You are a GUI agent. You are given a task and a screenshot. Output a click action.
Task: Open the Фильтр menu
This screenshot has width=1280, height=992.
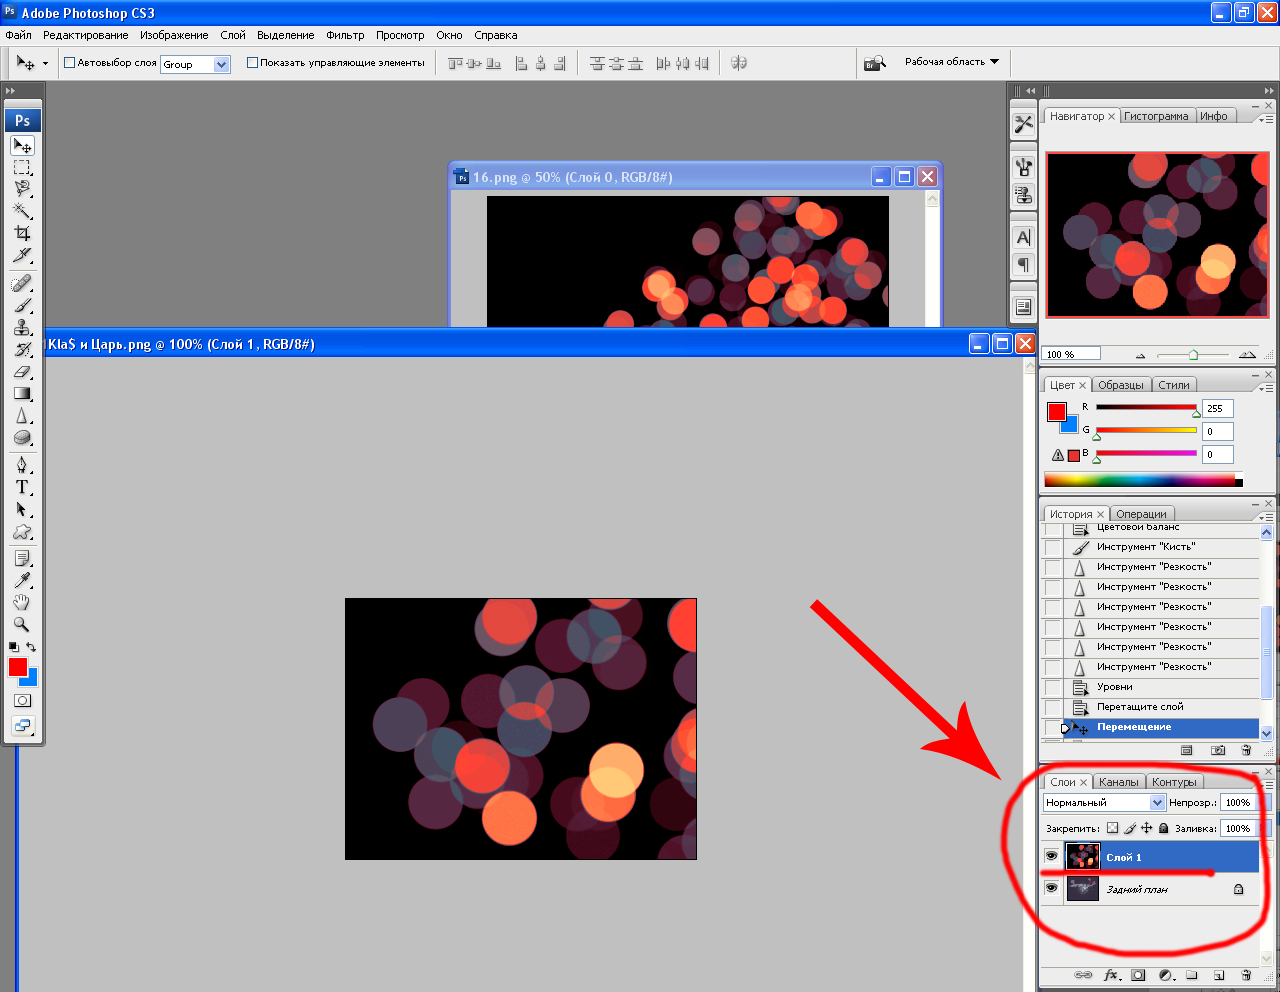tap(345, 35)
